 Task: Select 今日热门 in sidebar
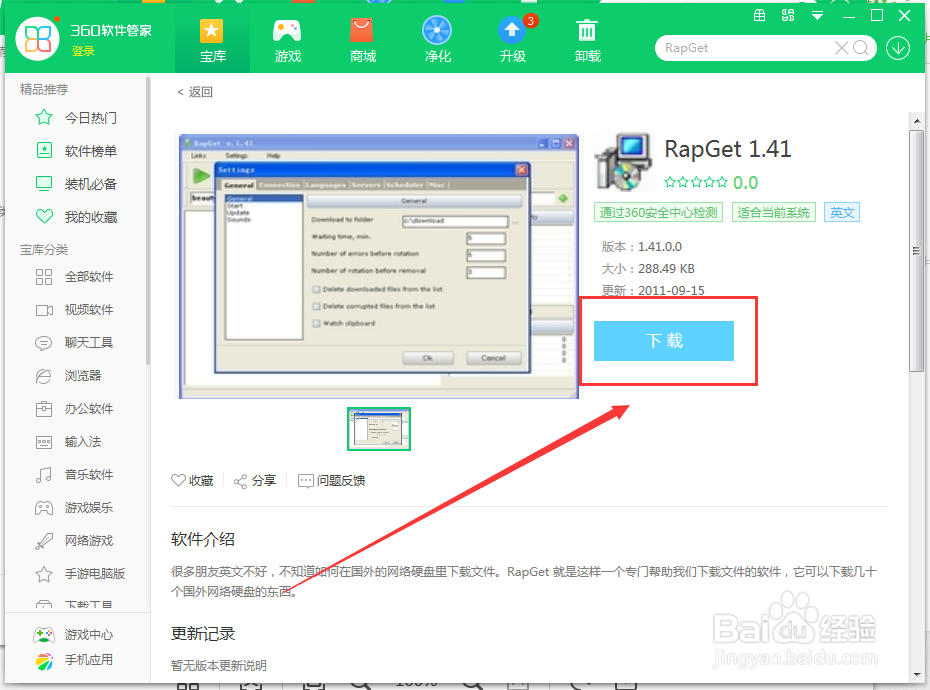tap(75, 117)
